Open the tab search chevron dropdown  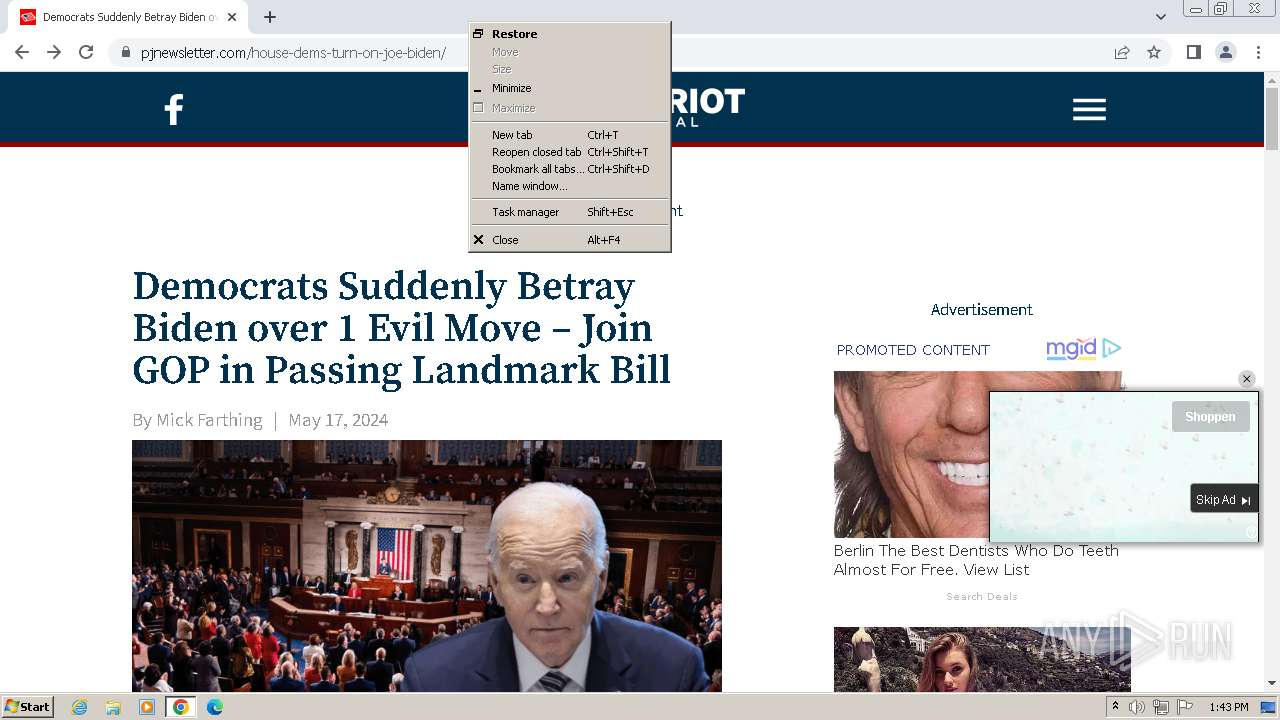click(x=1161, y=16)
